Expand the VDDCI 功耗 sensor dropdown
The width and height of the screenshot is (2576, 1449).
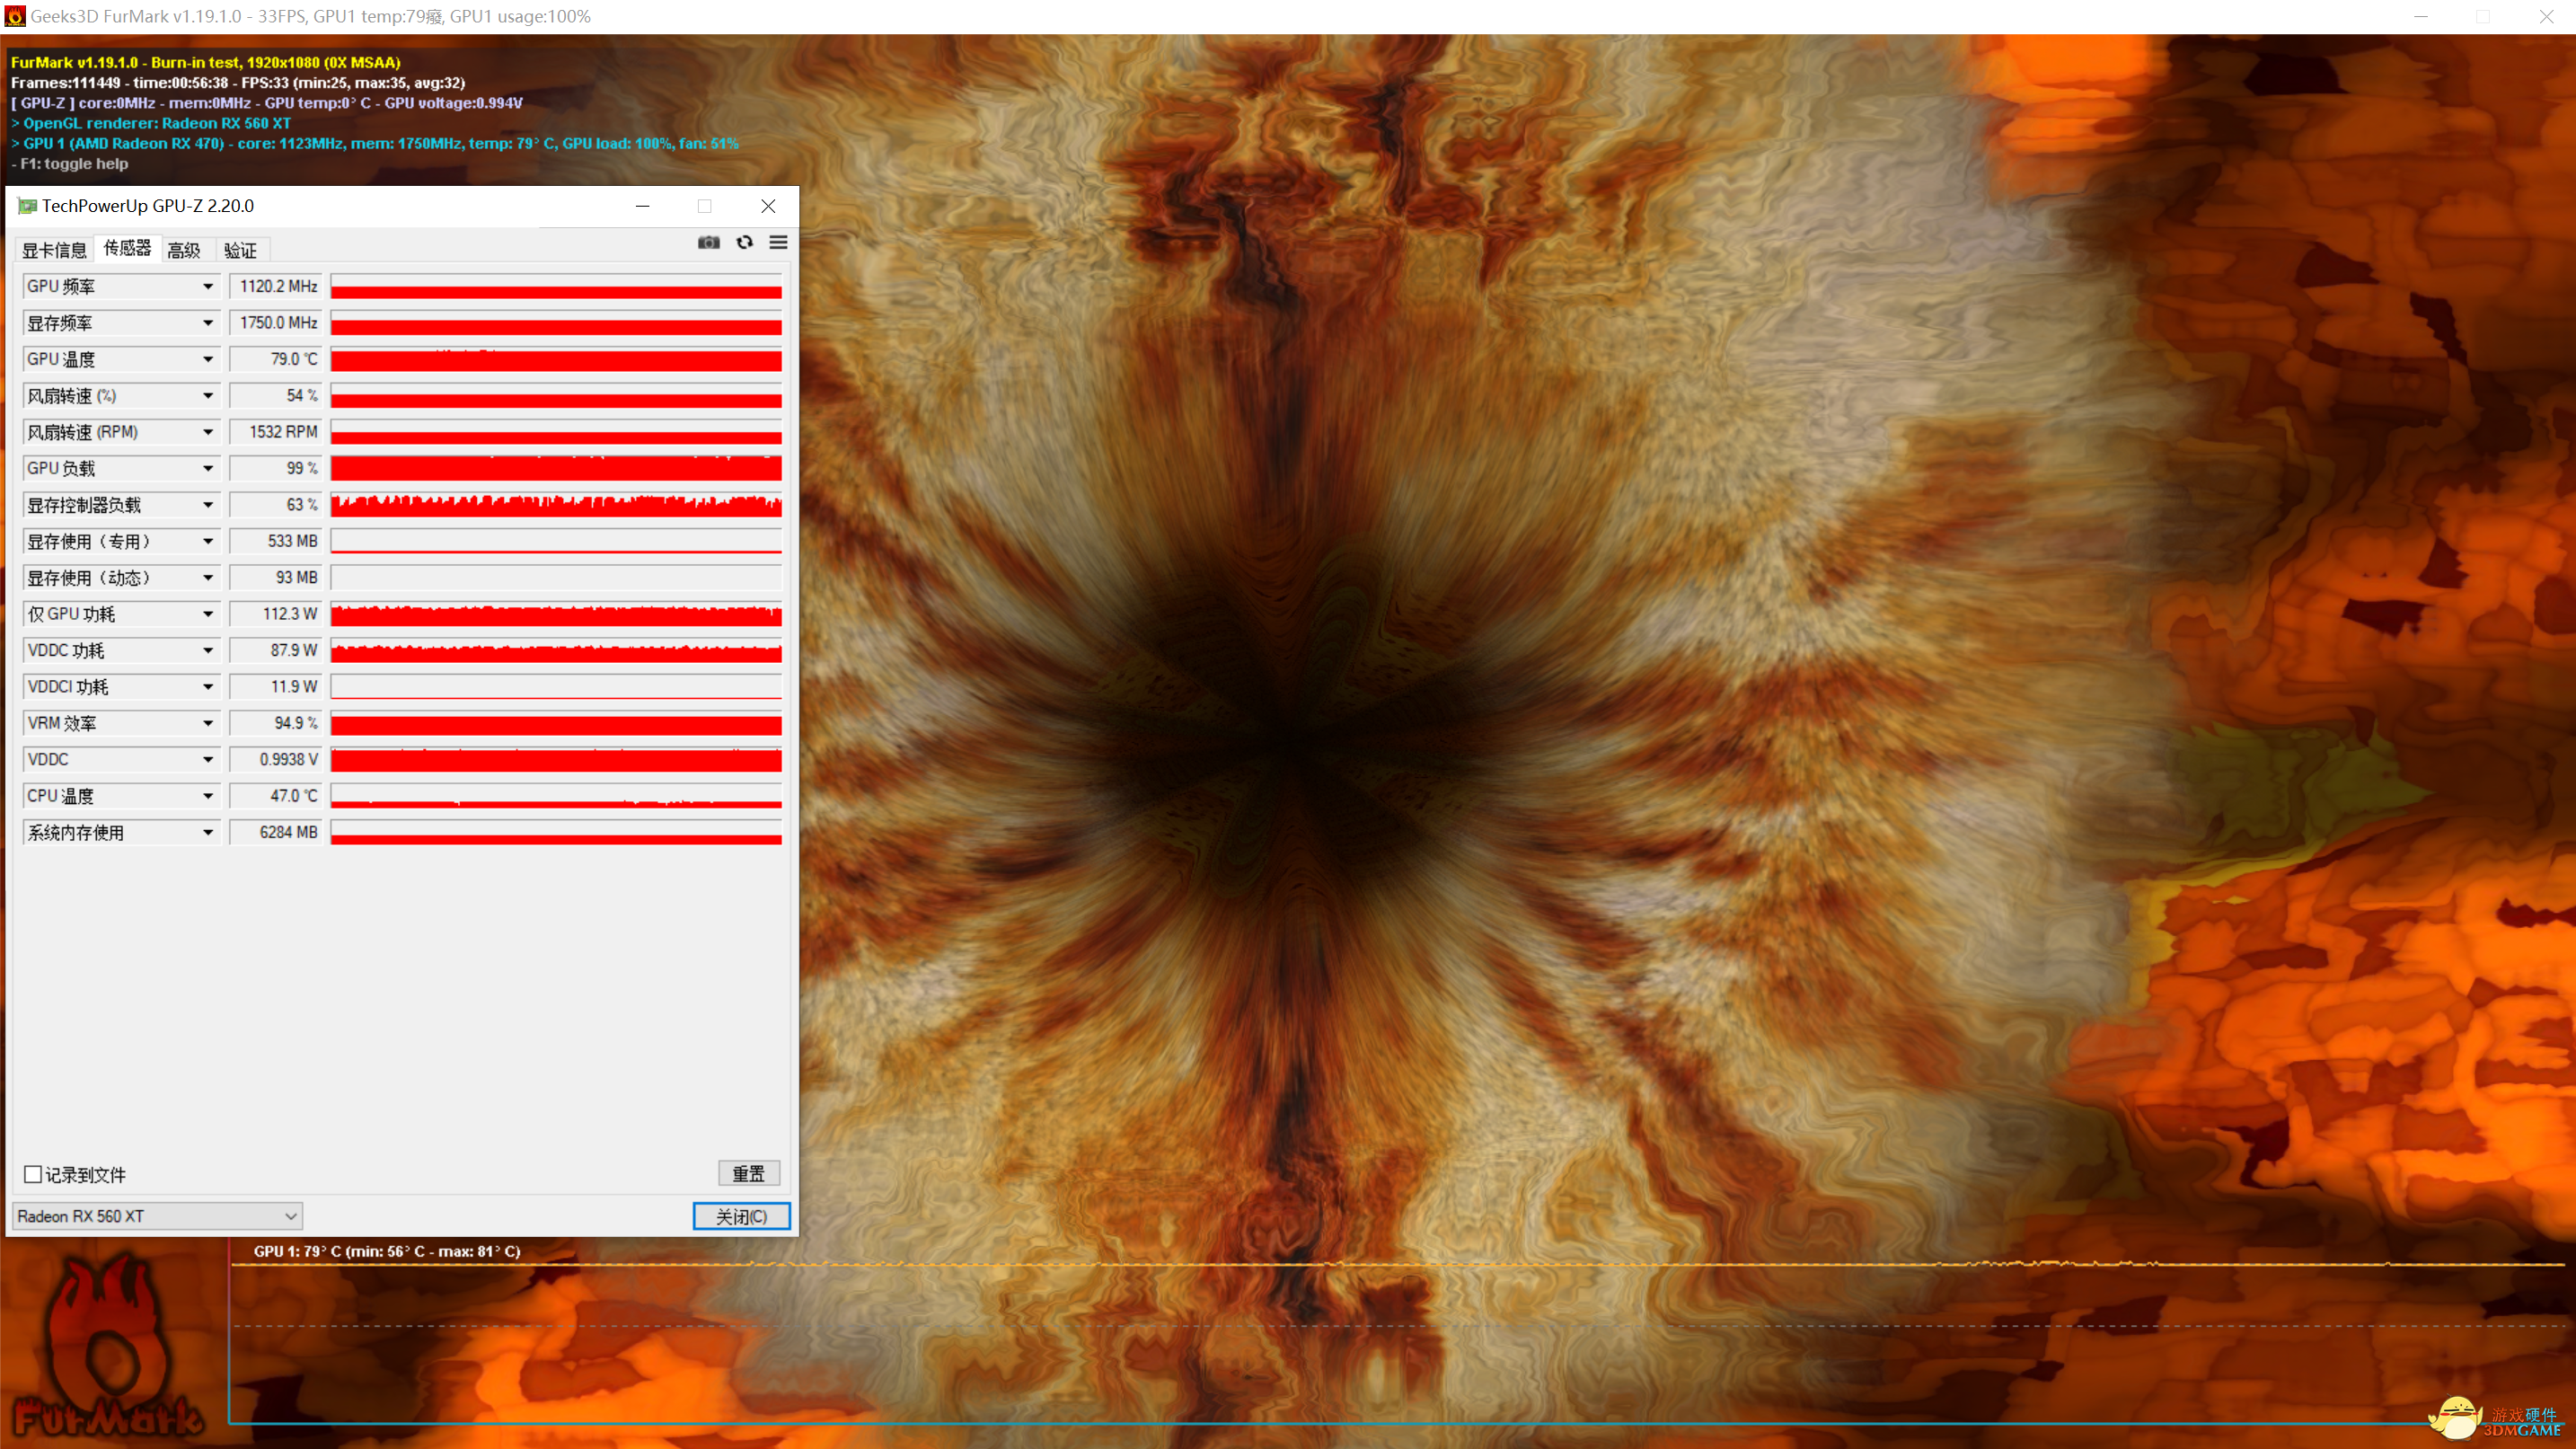point(207,687)
